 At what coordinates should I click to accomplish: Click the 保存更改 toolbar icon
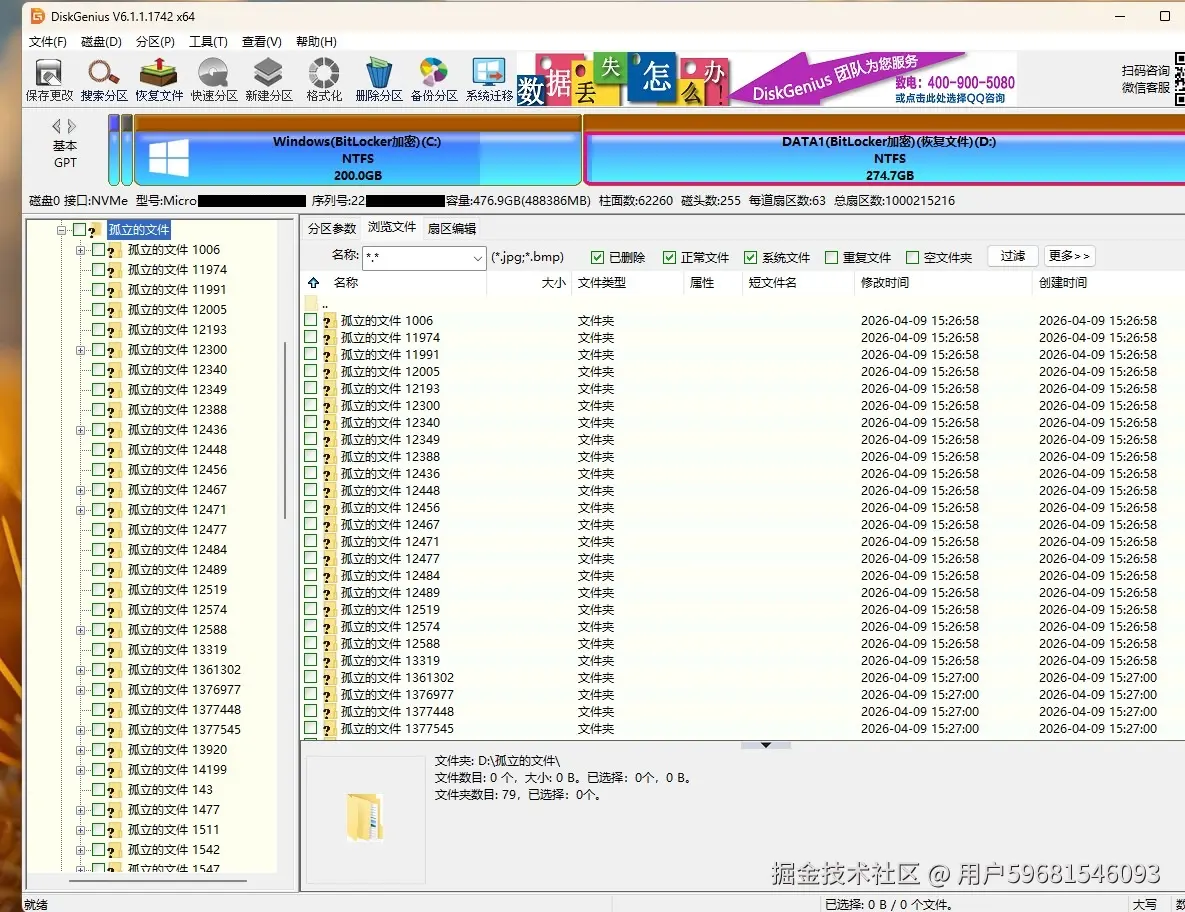[49, 79]
